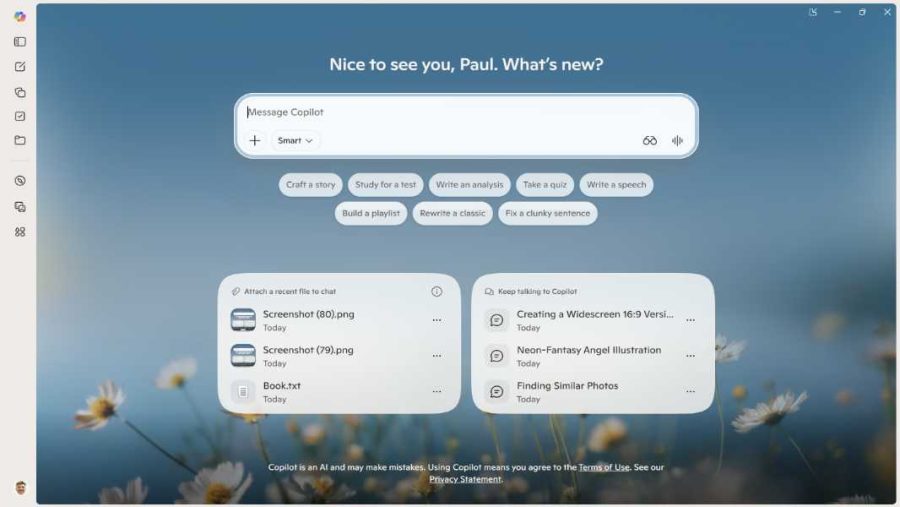
Task: Expand the Smart mode dropdown
Action: pos(295,141)
